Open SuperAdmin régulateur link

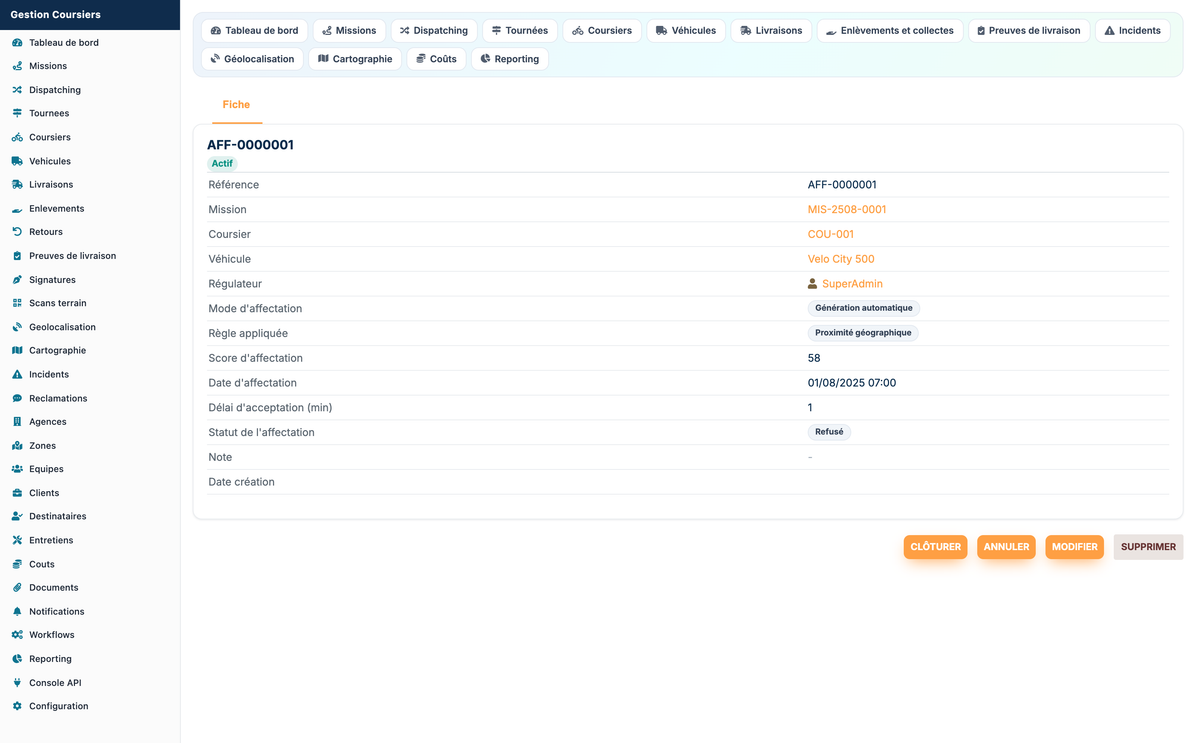point(852,284)
